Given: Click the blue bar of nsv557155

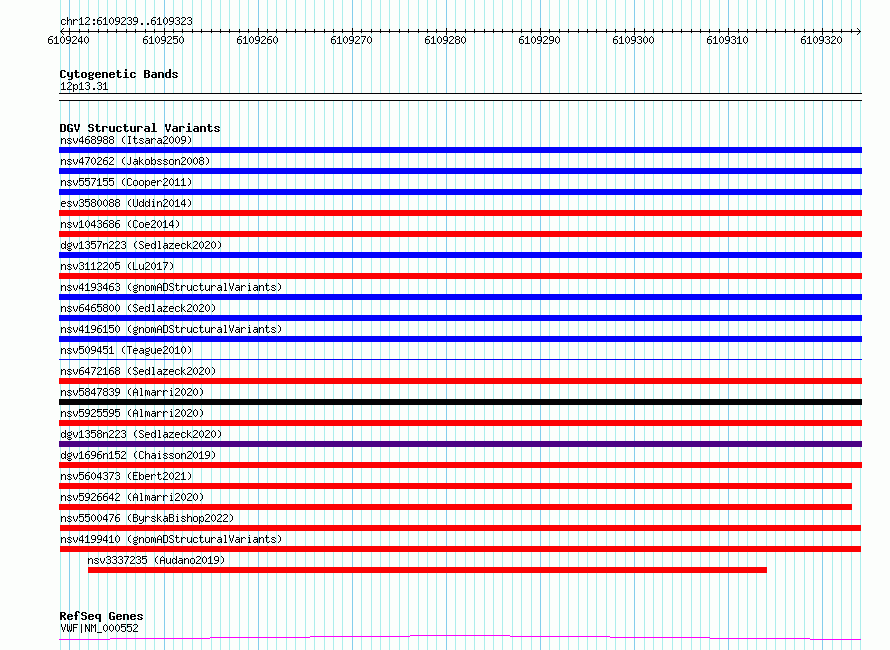Looking at the screenshot, I should 460,192.
